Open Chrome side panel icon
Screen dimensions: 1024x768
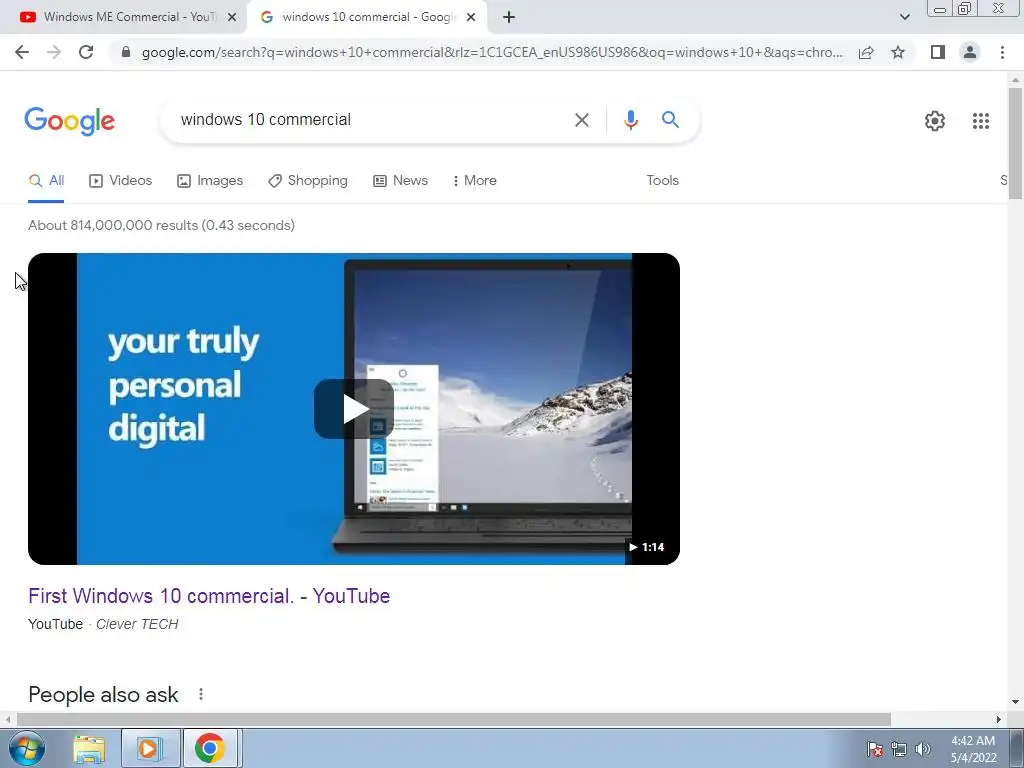pyautogui.click(x=938, y=52)
